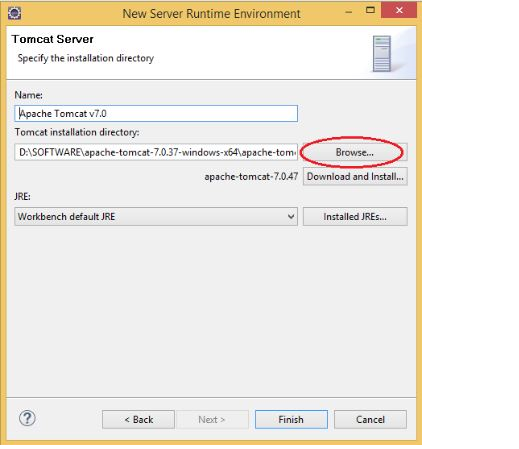The image size is (519, 449).
Task: Close the dialog with the red X
Action: tap(399, 10)
